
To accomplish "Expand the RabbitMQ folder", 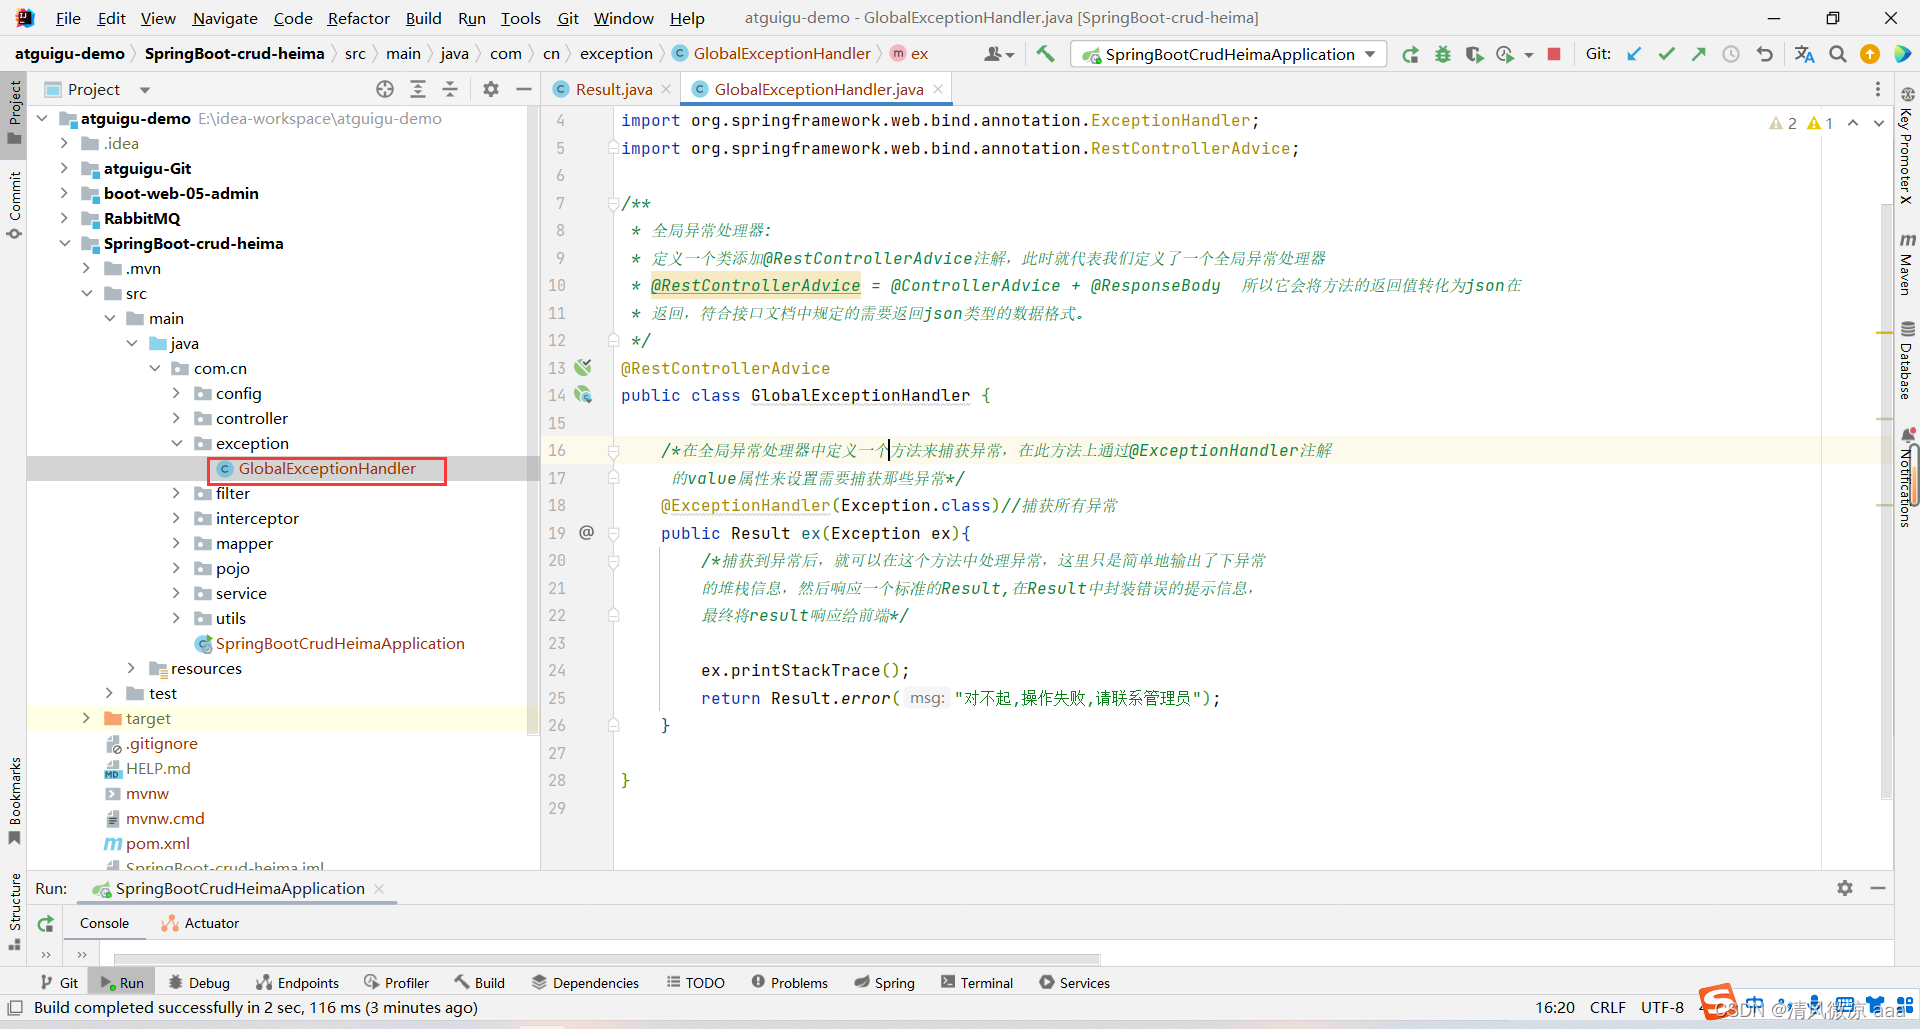I will pyautogui.click(x=65, y=218).
